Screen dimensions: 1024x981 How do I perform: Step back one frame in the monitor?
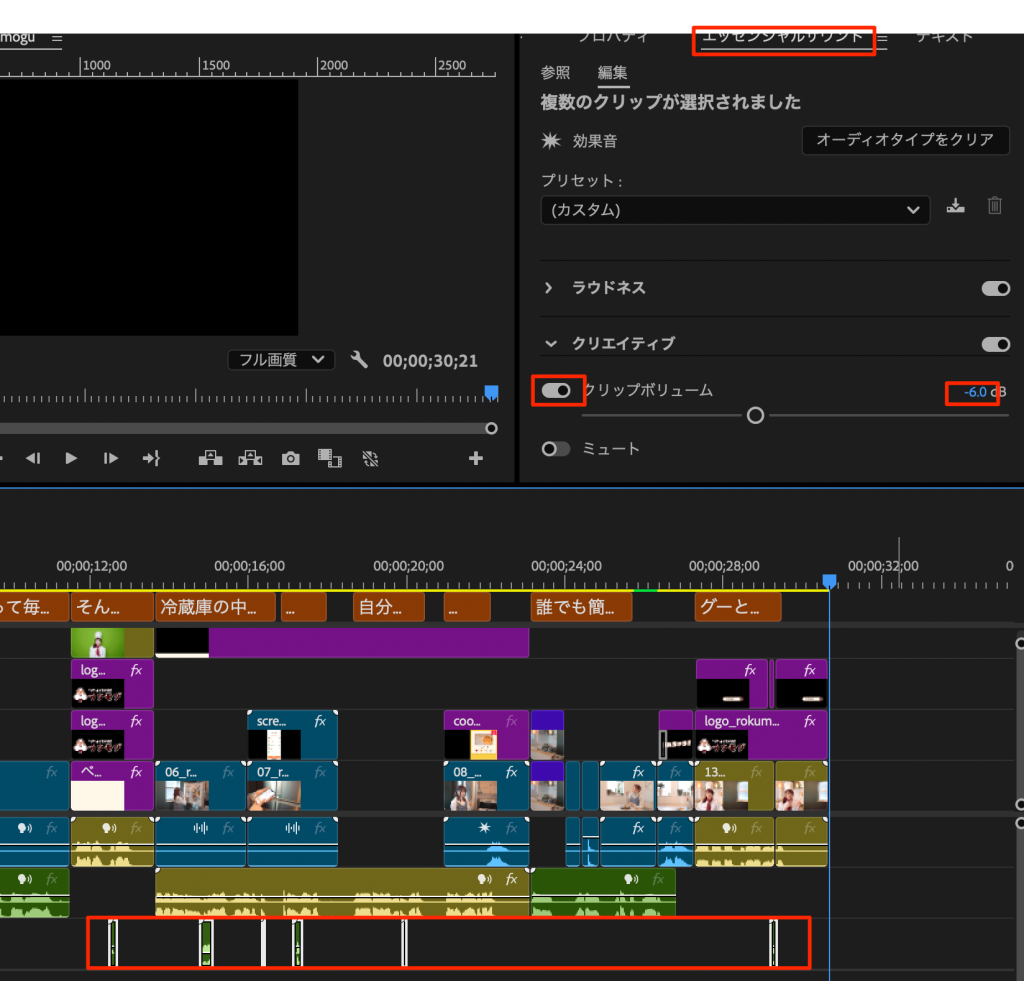pos(33,458)
